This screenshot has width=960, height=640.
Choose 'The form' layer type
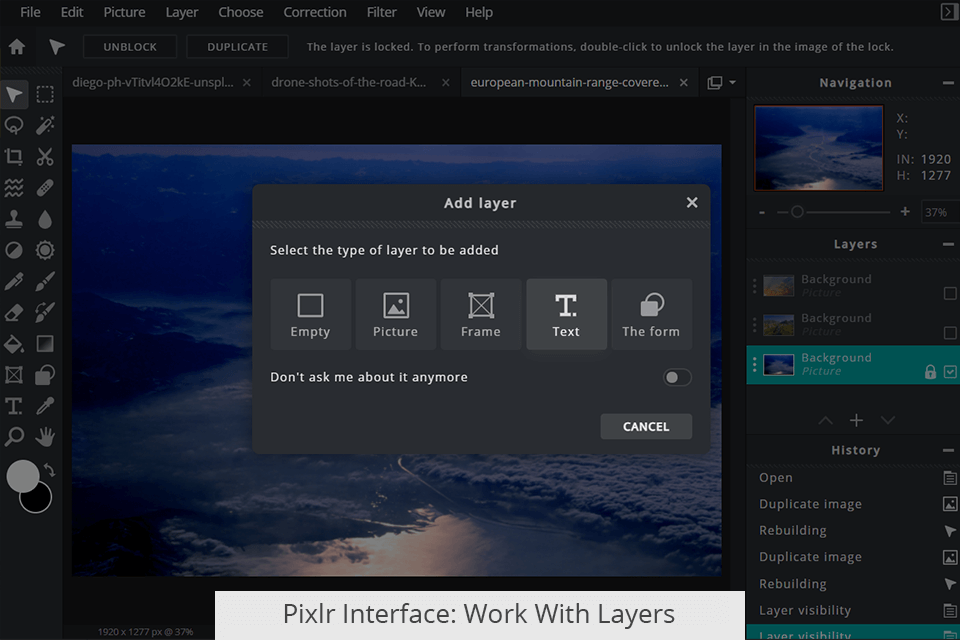pos(651,314)
